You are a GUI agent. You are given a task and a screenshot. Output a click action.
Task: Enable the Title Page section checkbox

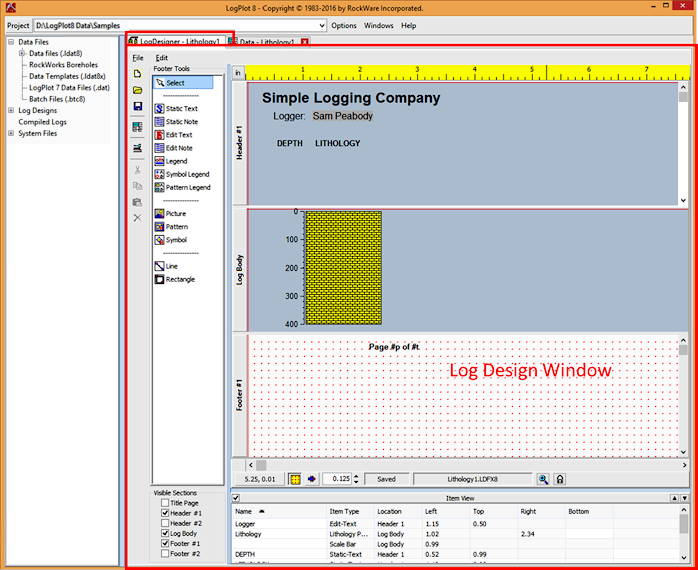click(165, 503)
